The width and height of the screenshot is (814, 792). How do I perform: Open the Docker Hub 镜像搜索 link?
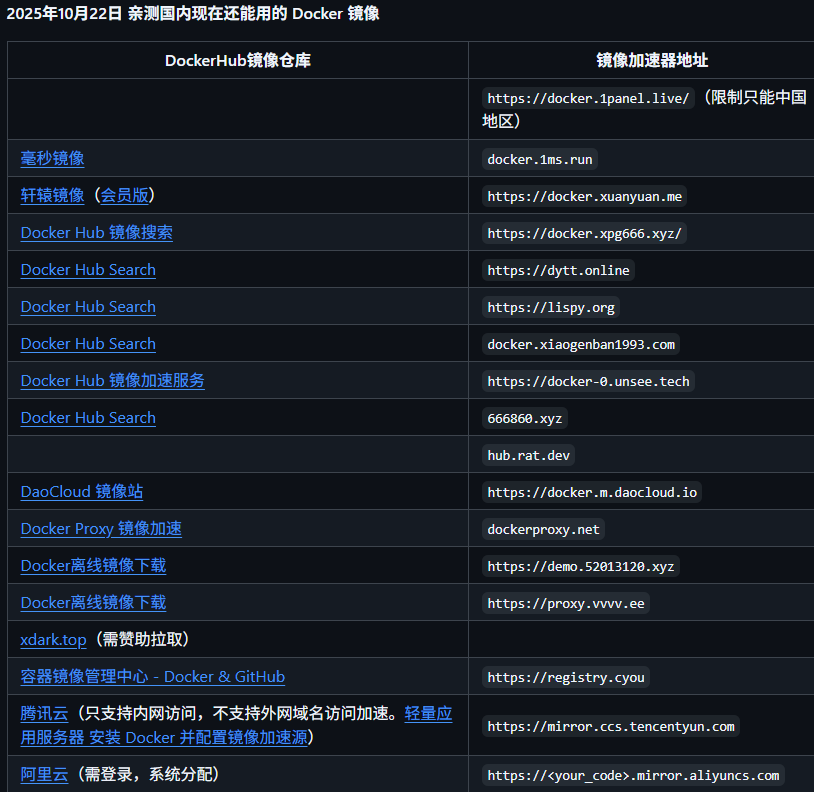click(x=97, y=233)
